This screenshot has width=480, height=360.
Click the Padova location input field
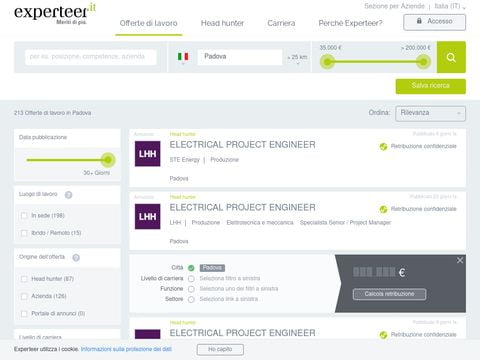[240, 57]
